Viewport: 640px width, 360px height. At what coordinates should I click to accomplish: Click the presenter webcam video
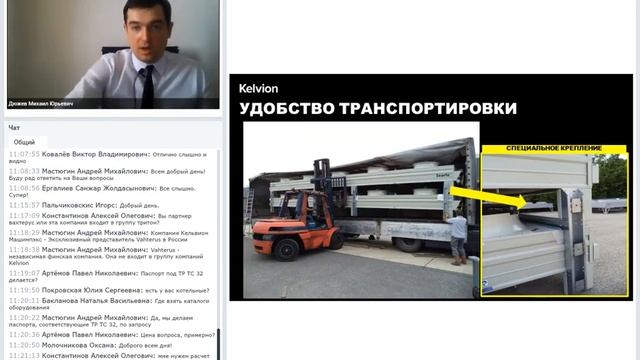click(113, 54)
